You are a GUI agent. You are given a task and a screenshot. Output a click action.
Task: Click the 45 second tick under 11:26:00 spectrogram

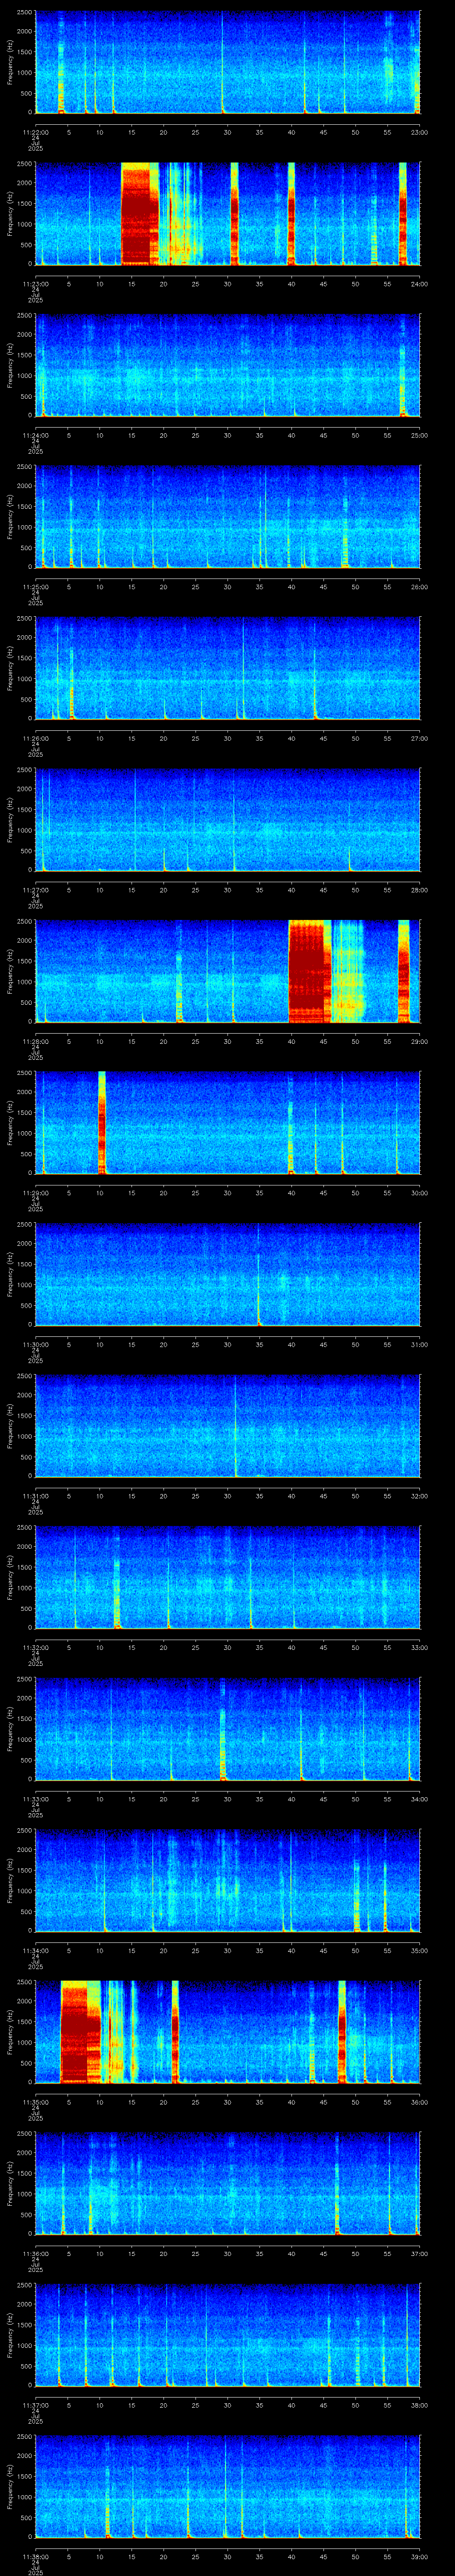(323, 739)
